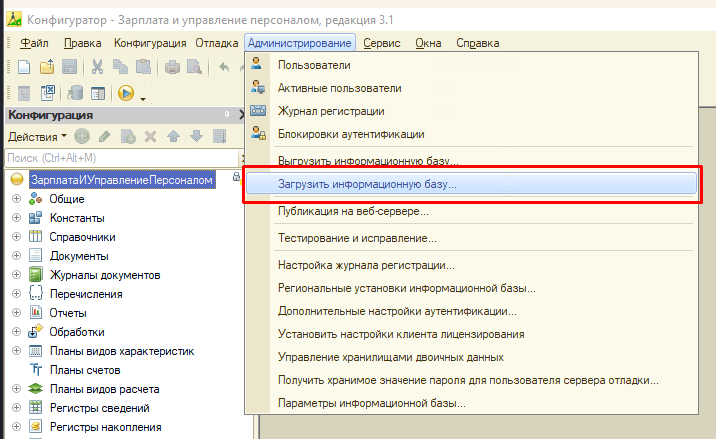This screenshot has width=716, height=439.
Task: Open the Отладка menu
Action: point(216,43)
